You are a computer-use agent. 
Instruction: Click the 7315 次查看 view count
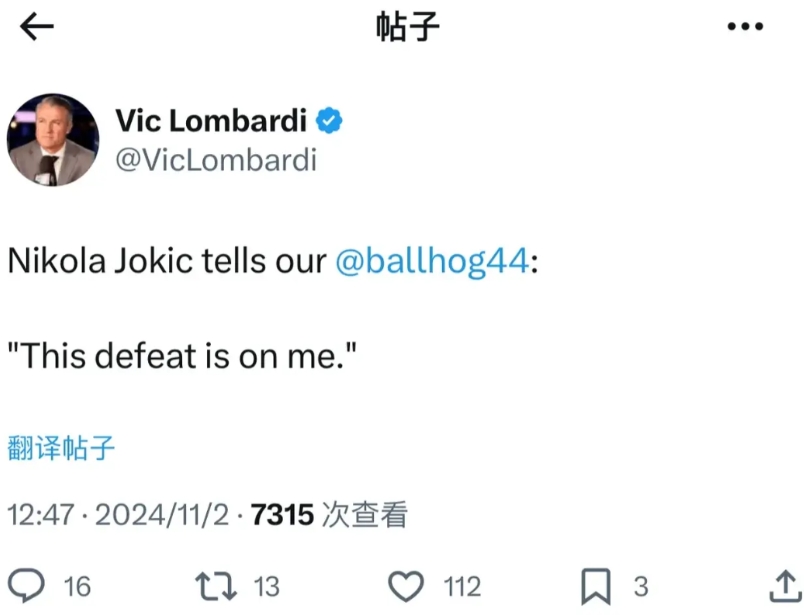[329, 515]
